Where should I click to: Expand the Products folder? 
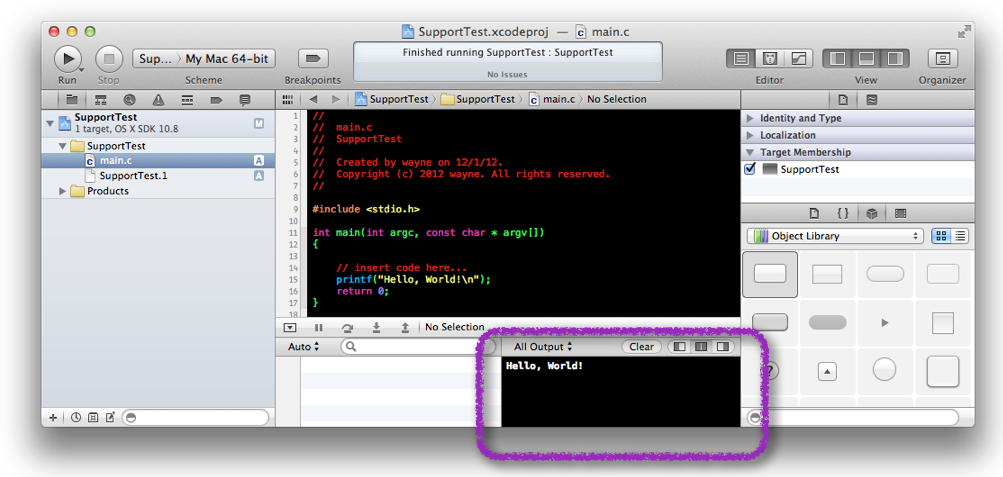point(62,191)
